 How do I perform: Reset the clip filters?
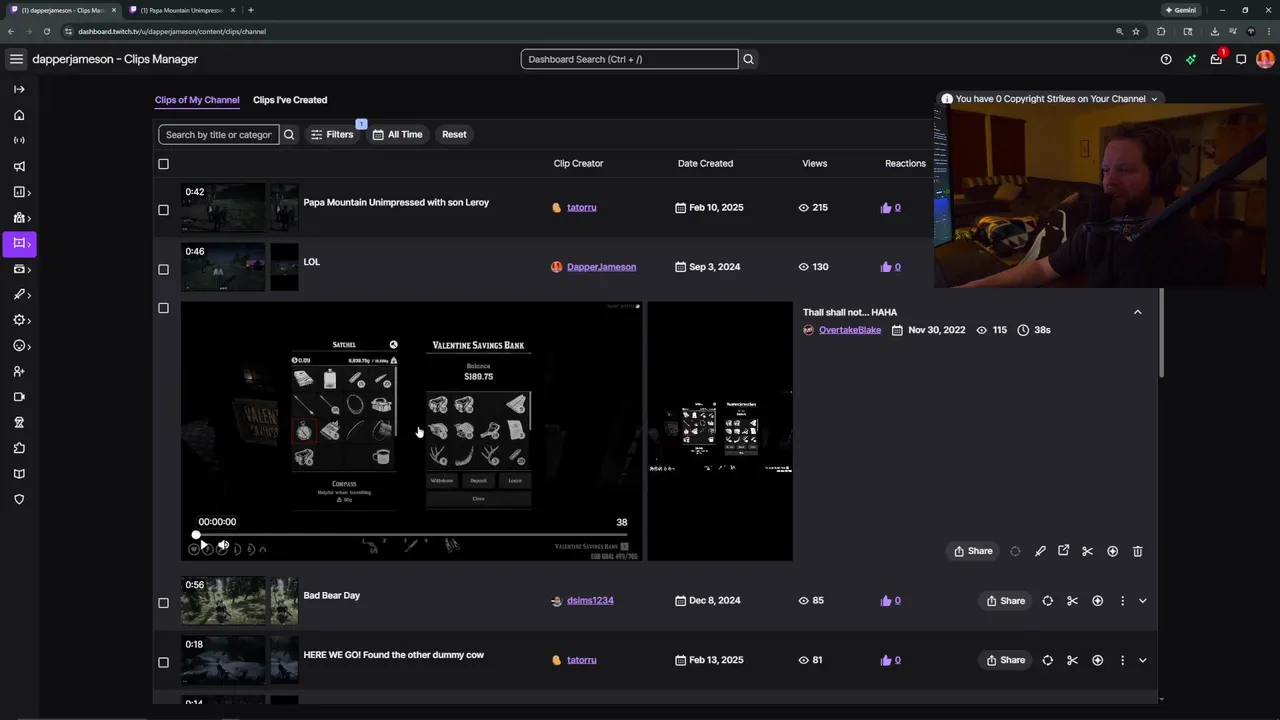click(x=454, y=134)
